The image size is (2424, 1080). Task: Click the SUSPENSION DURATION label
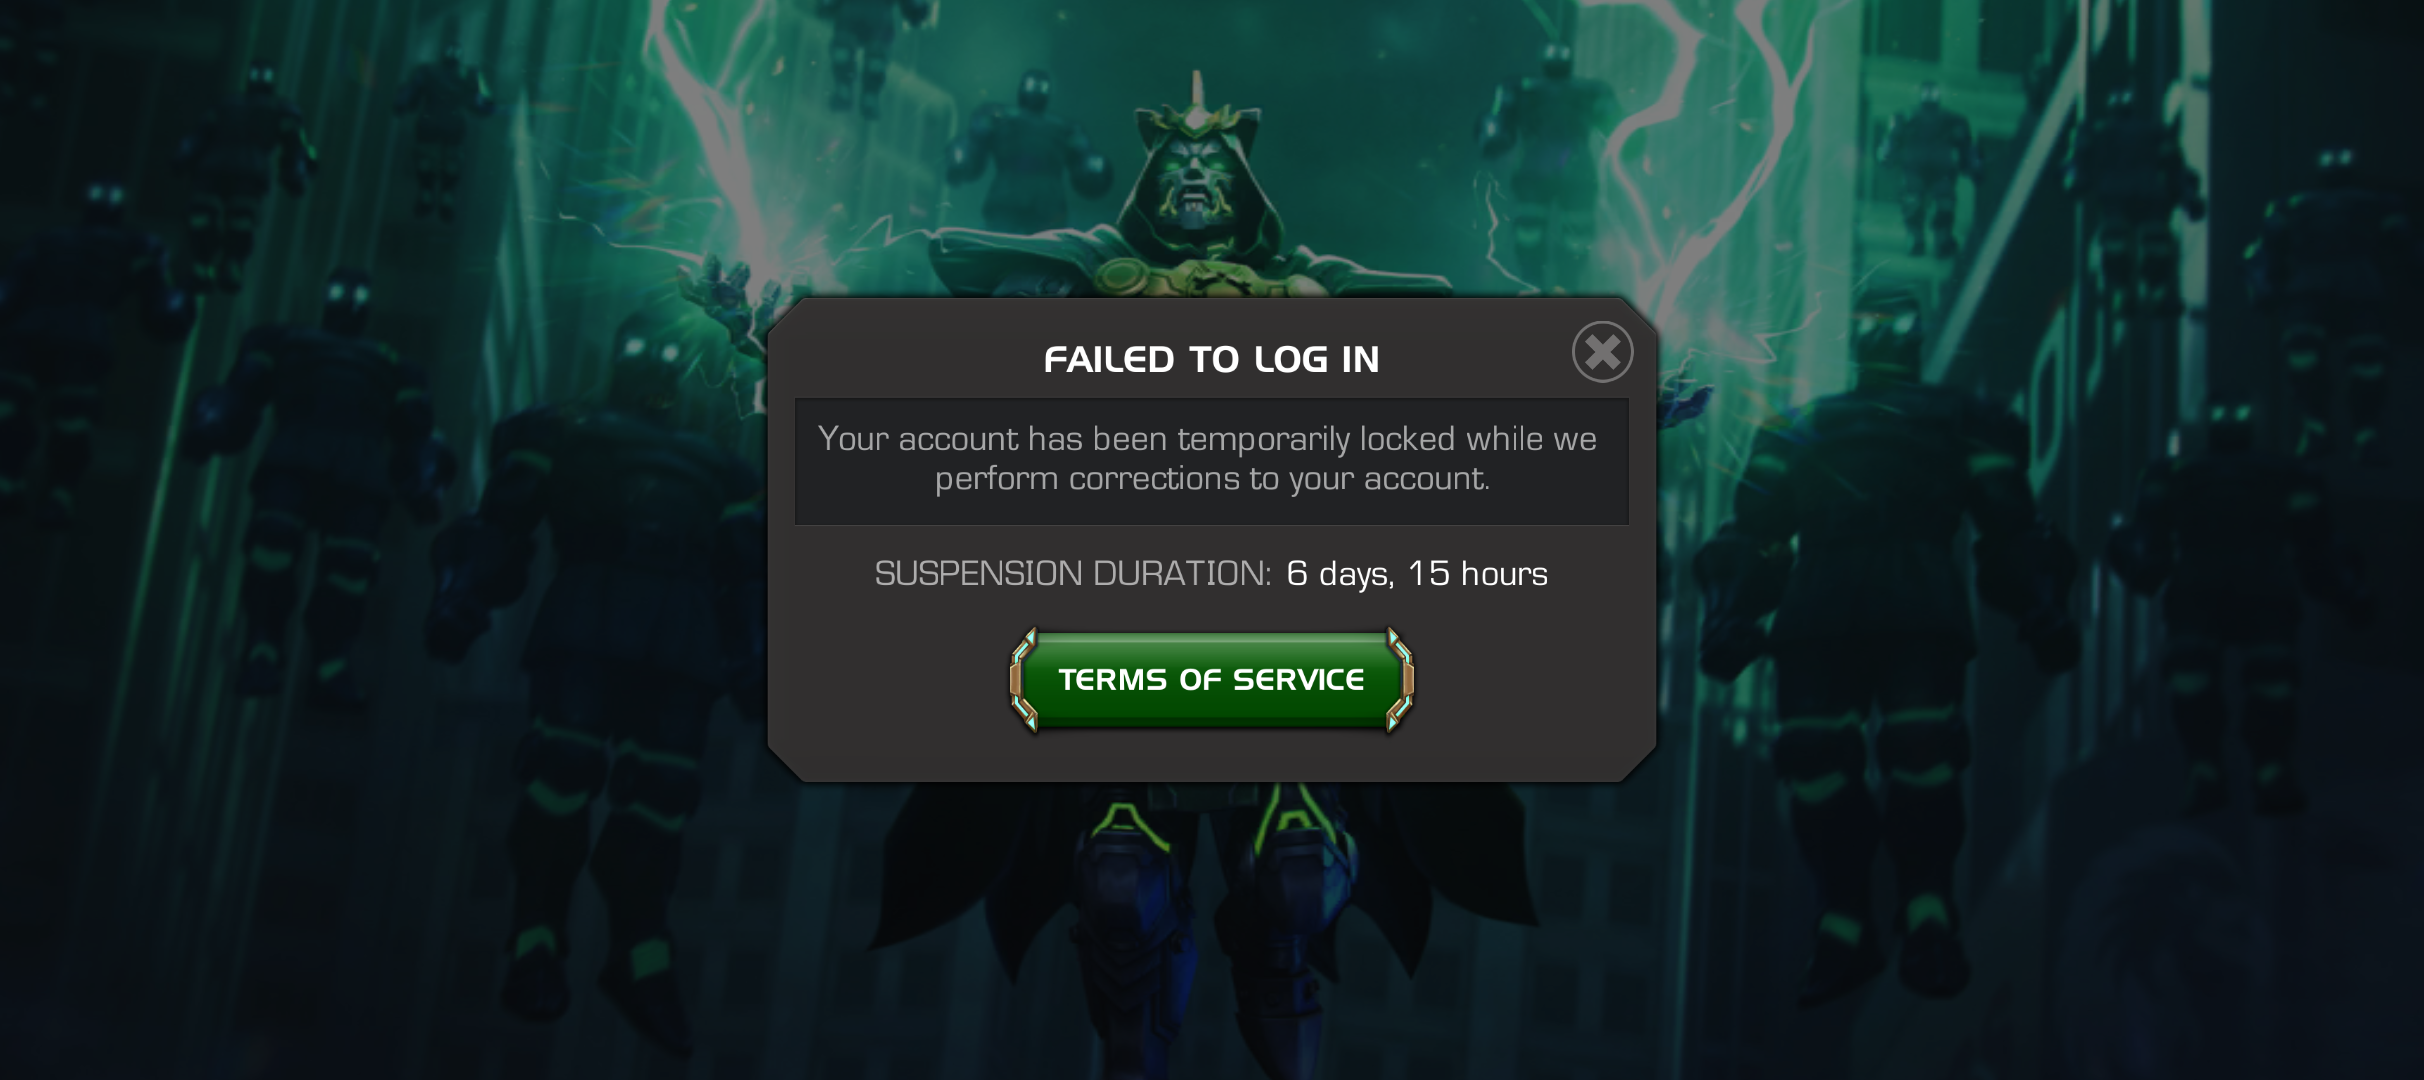1073,573
